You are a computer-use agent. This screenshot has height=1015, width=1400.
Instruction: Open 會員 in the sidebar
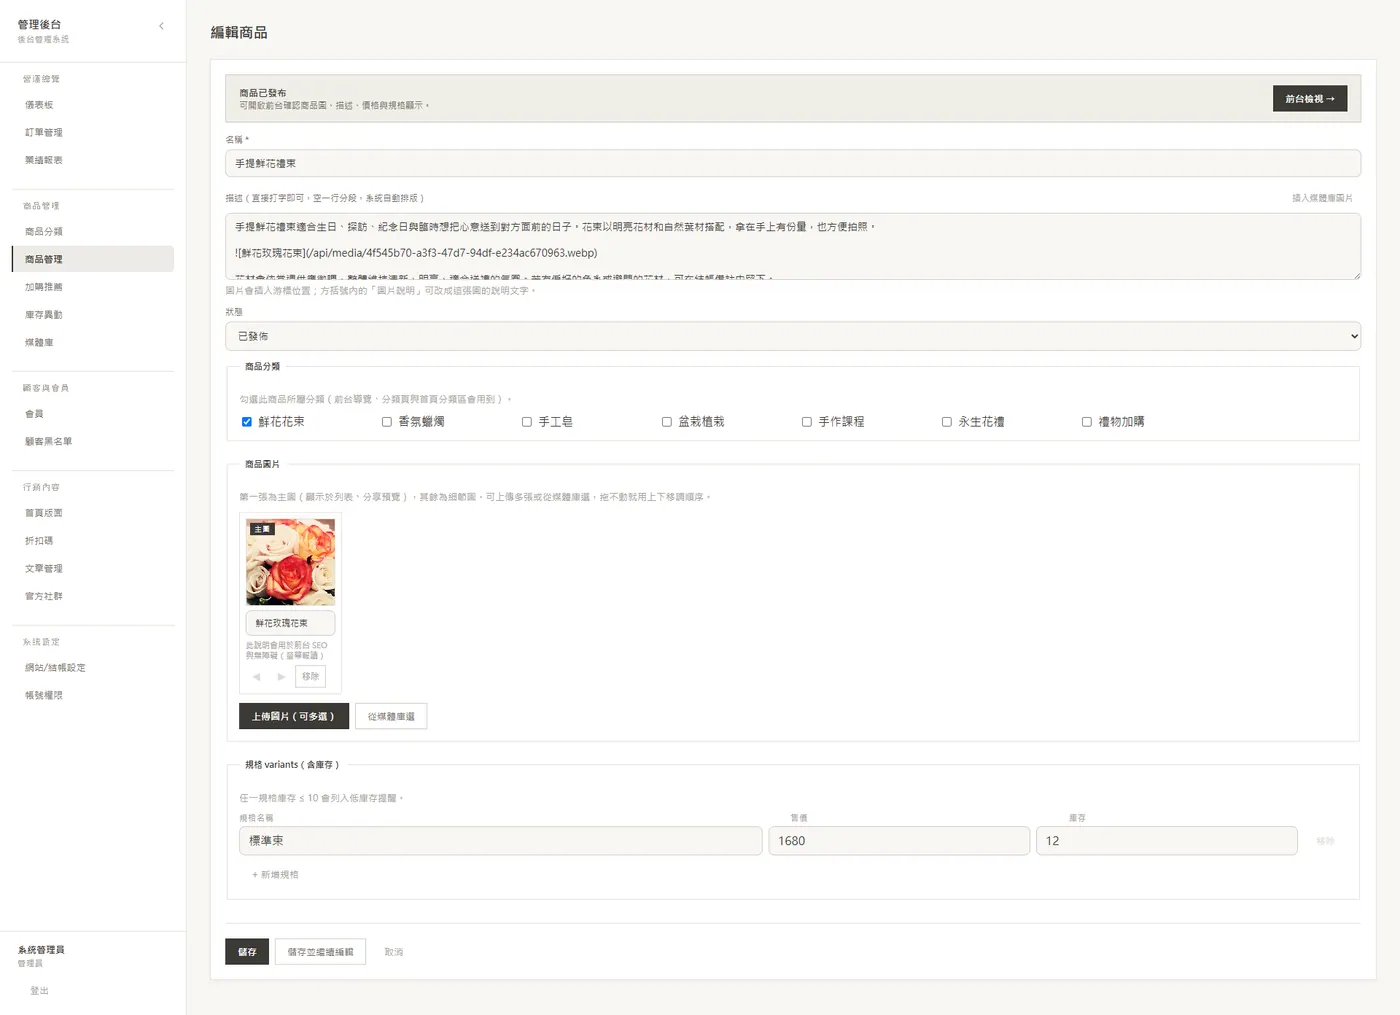point(93,413)
